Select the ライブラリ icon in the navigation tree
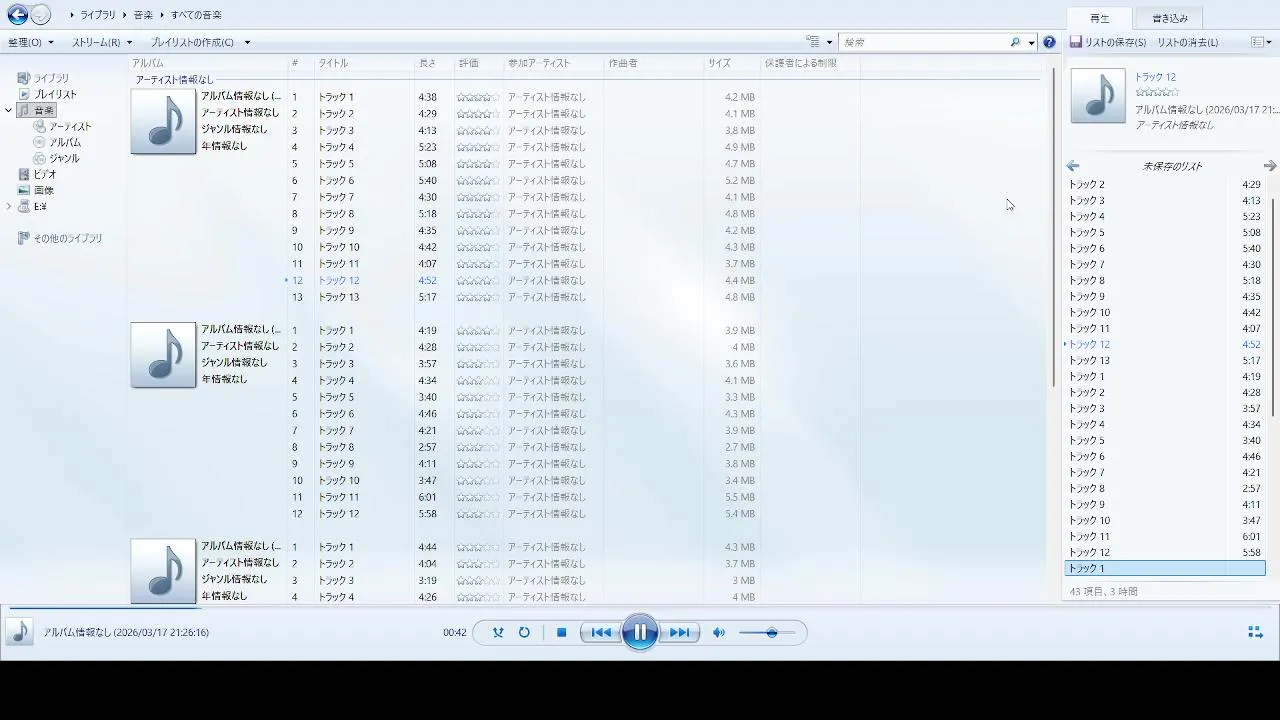 point(25,78)
